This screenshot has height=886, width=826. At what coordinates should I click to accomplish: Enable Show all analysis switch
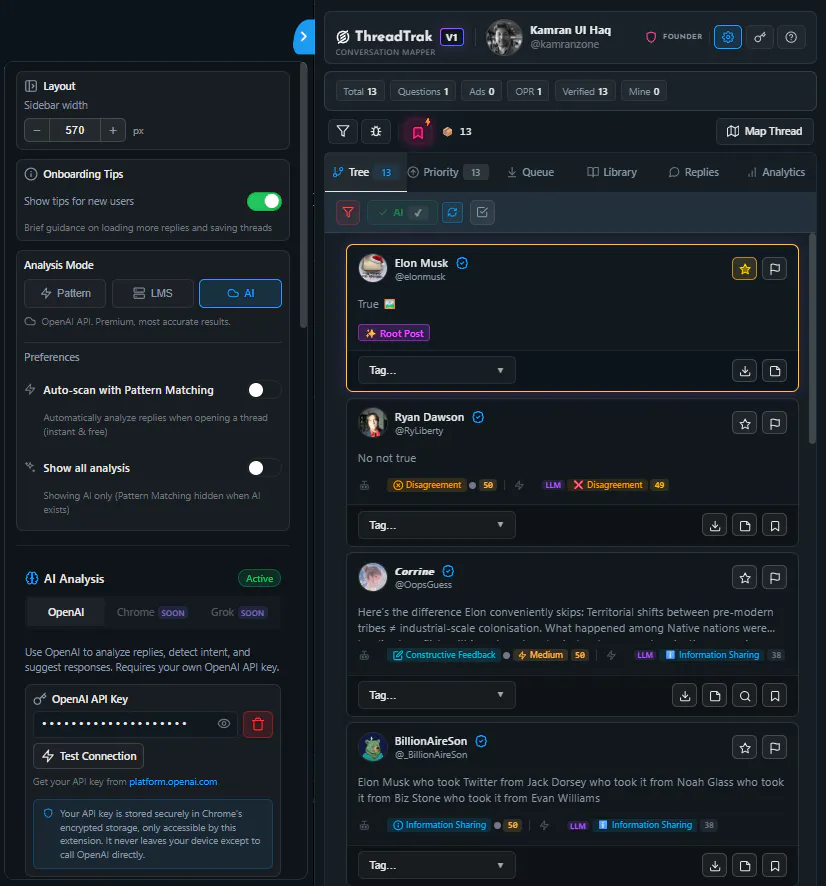pos(264,468)
